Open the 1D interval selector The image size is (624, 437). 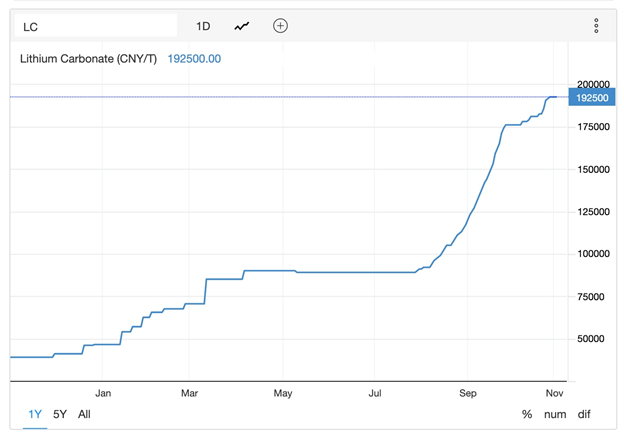tap(203, 26)
